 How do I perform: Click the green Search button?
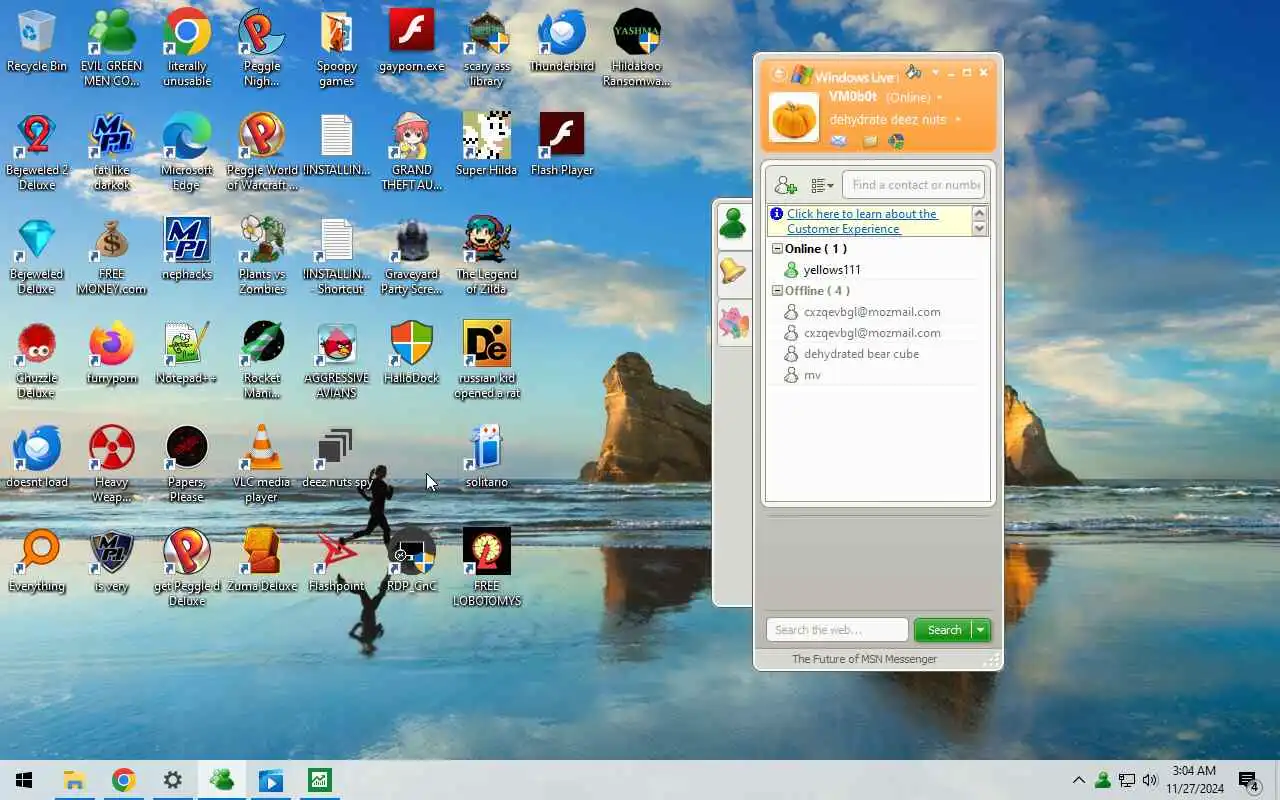[x=944, y=630]
